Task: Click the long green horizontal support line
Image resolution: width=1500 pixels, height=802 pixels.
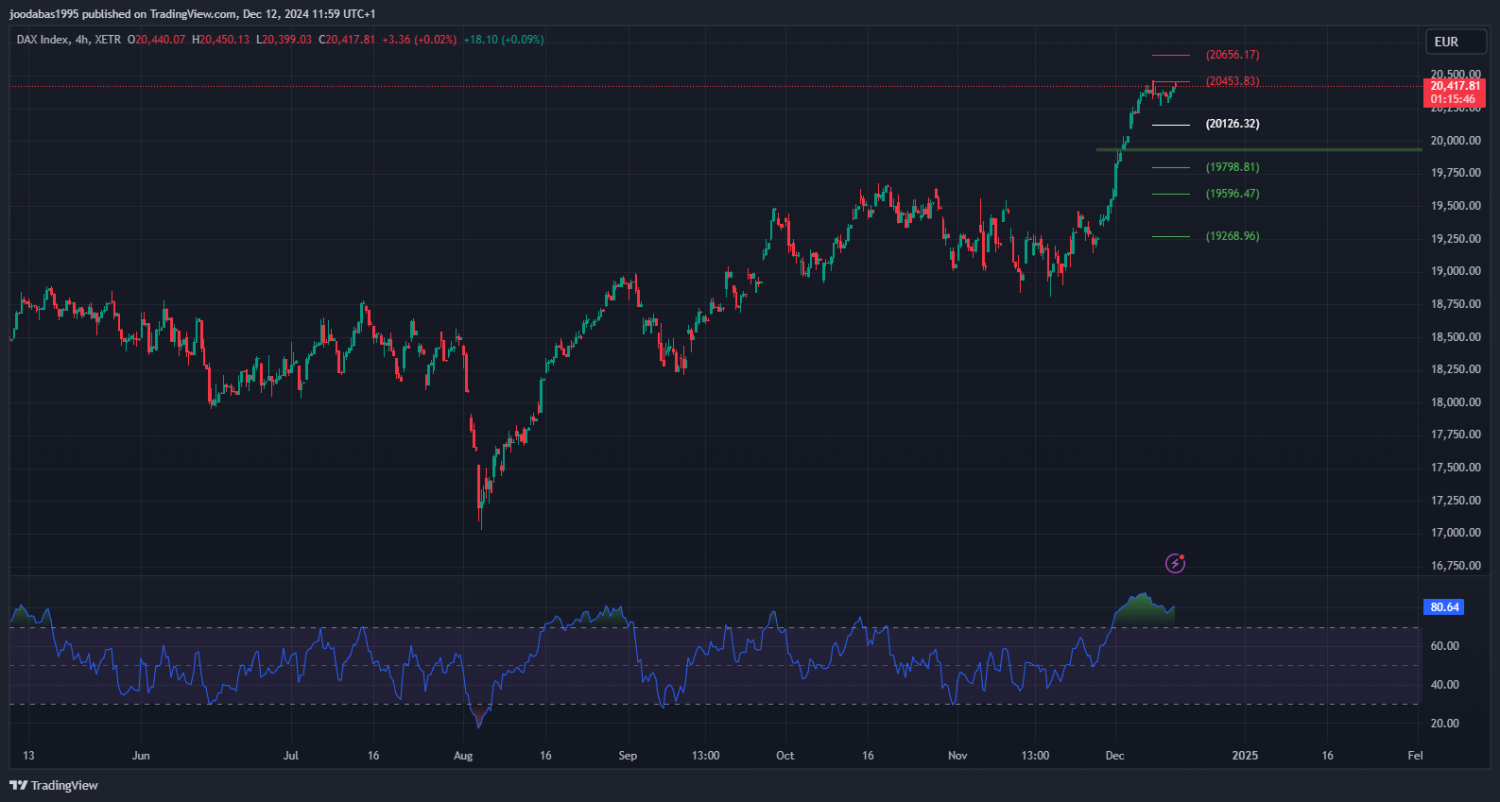Action: pos(1300,150)
